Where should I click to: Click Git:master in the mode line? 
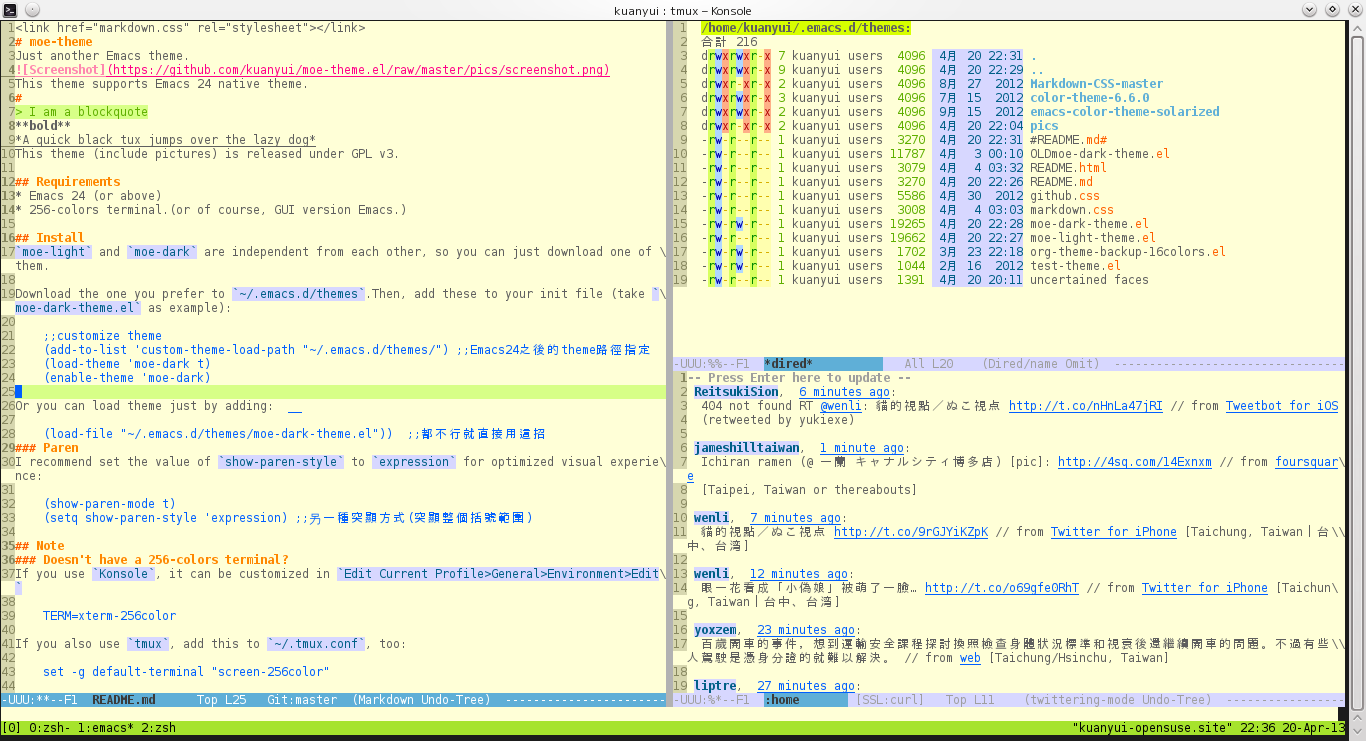301,700
